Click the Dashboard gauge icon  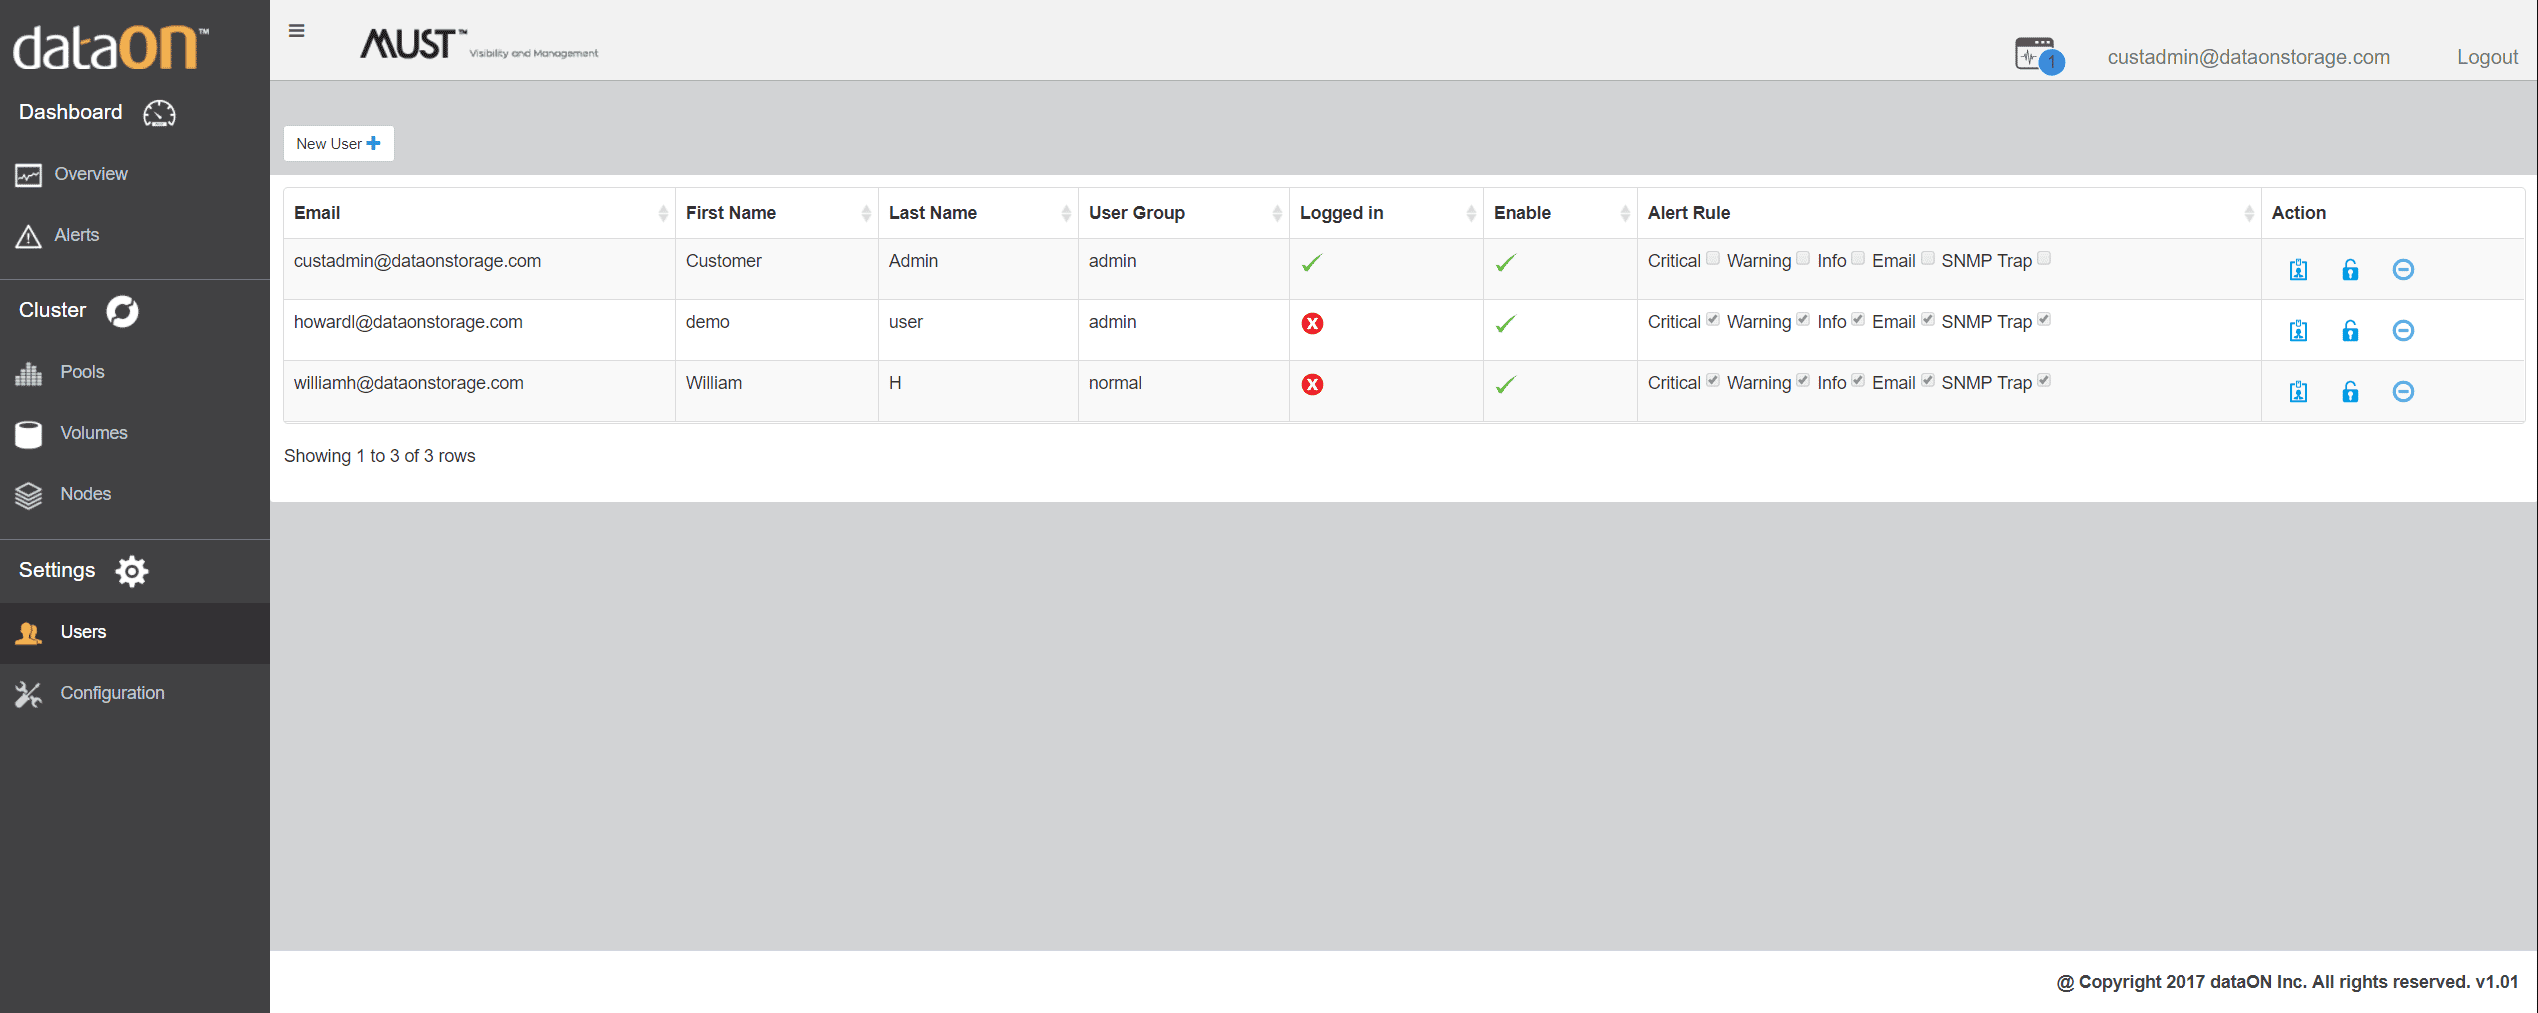tap(159, 113)
